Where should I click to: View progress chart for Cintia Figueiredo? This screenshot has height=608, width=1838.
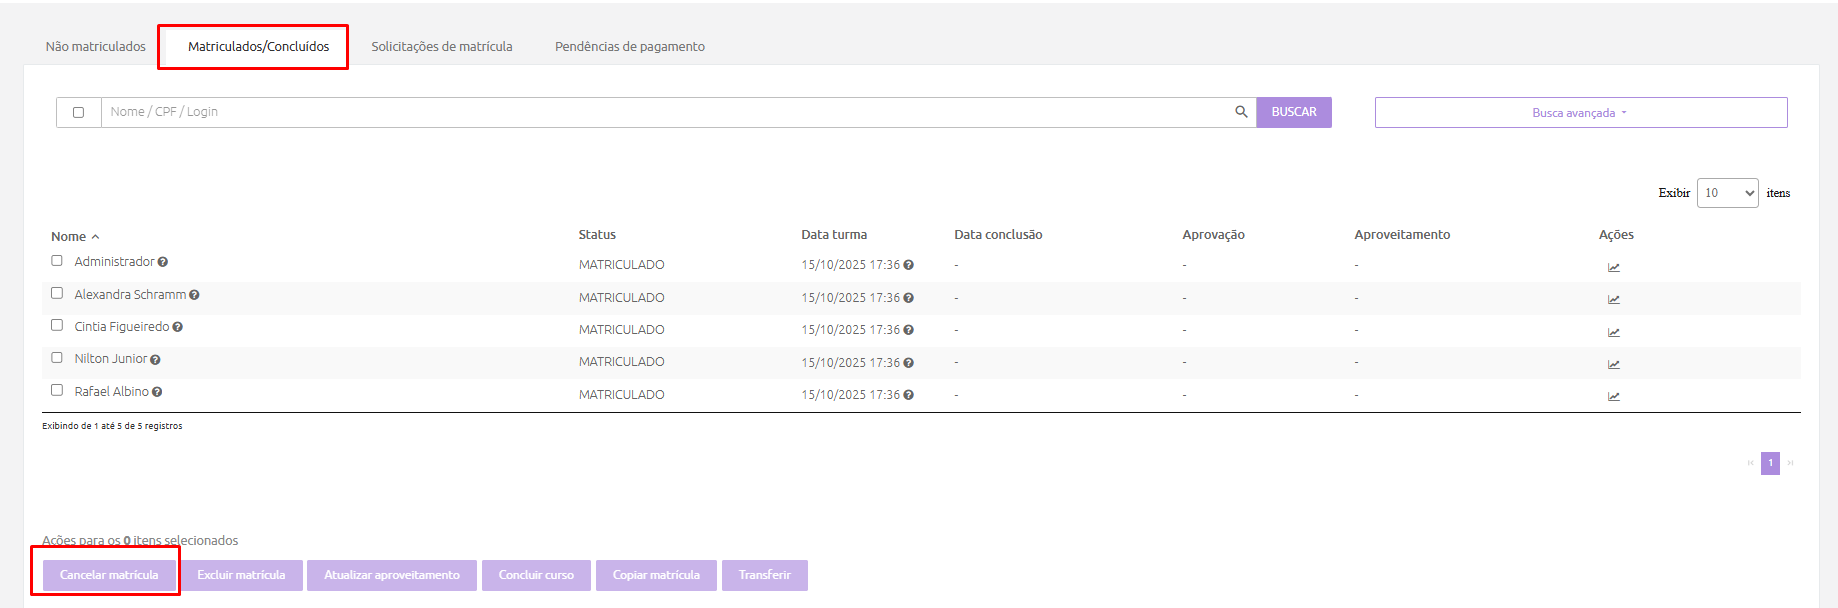pos(1613,332)
